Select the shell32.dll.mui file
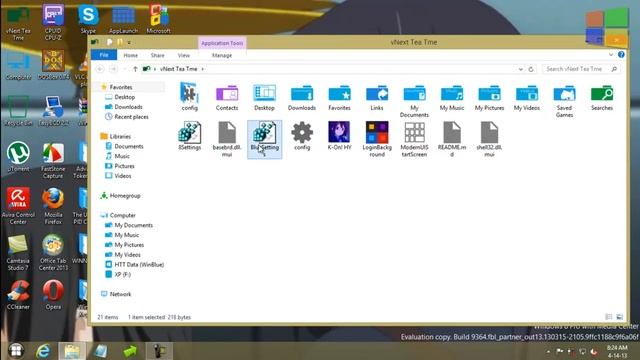 (489, 140)
